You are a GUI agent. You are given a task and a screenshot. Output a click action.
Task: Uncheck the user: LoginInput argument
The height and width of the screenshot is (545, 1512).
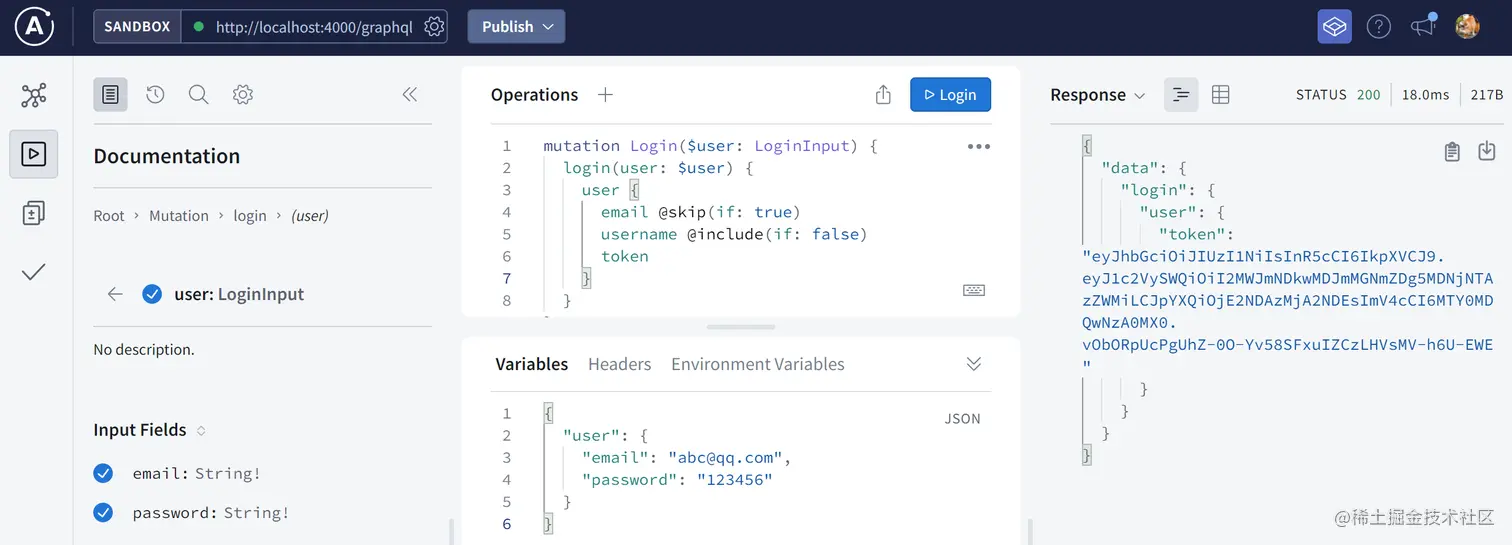click(x=152, y=294)
